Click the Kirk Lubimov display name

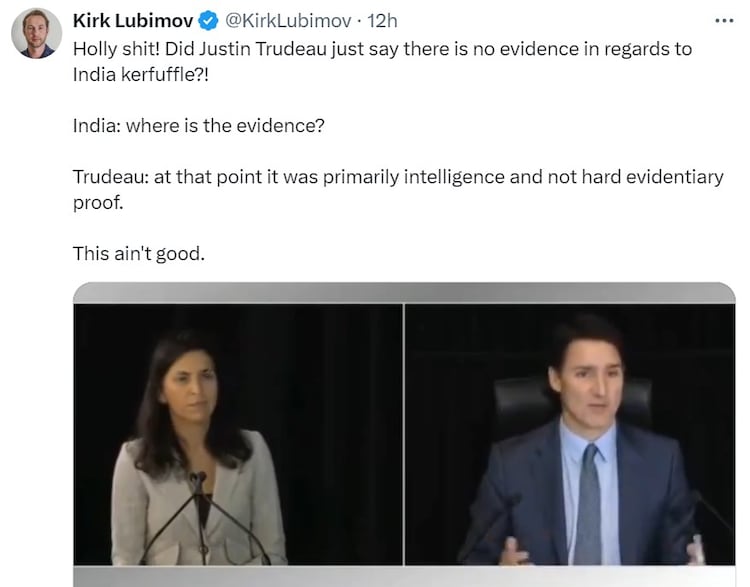tap(133, 21)
